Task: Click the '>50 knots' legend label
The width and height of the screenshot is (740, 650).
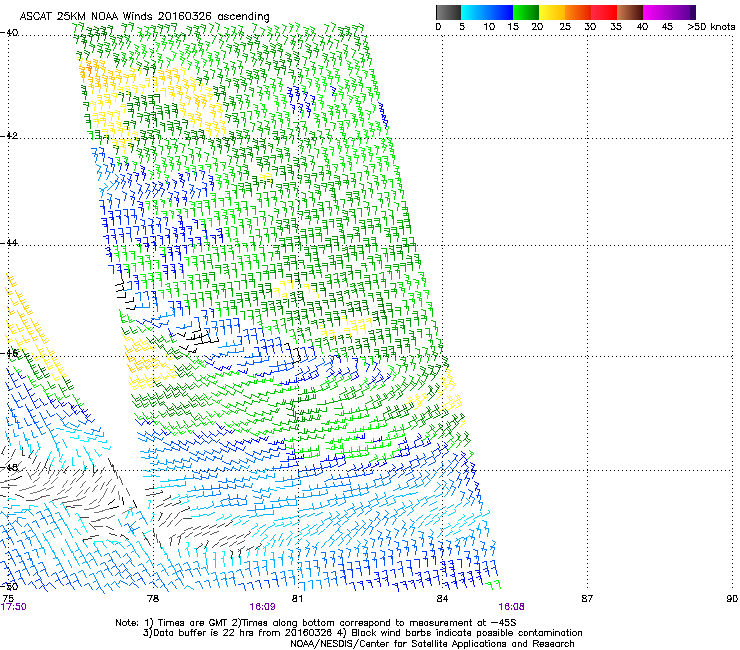Action: tap(711, 27)
